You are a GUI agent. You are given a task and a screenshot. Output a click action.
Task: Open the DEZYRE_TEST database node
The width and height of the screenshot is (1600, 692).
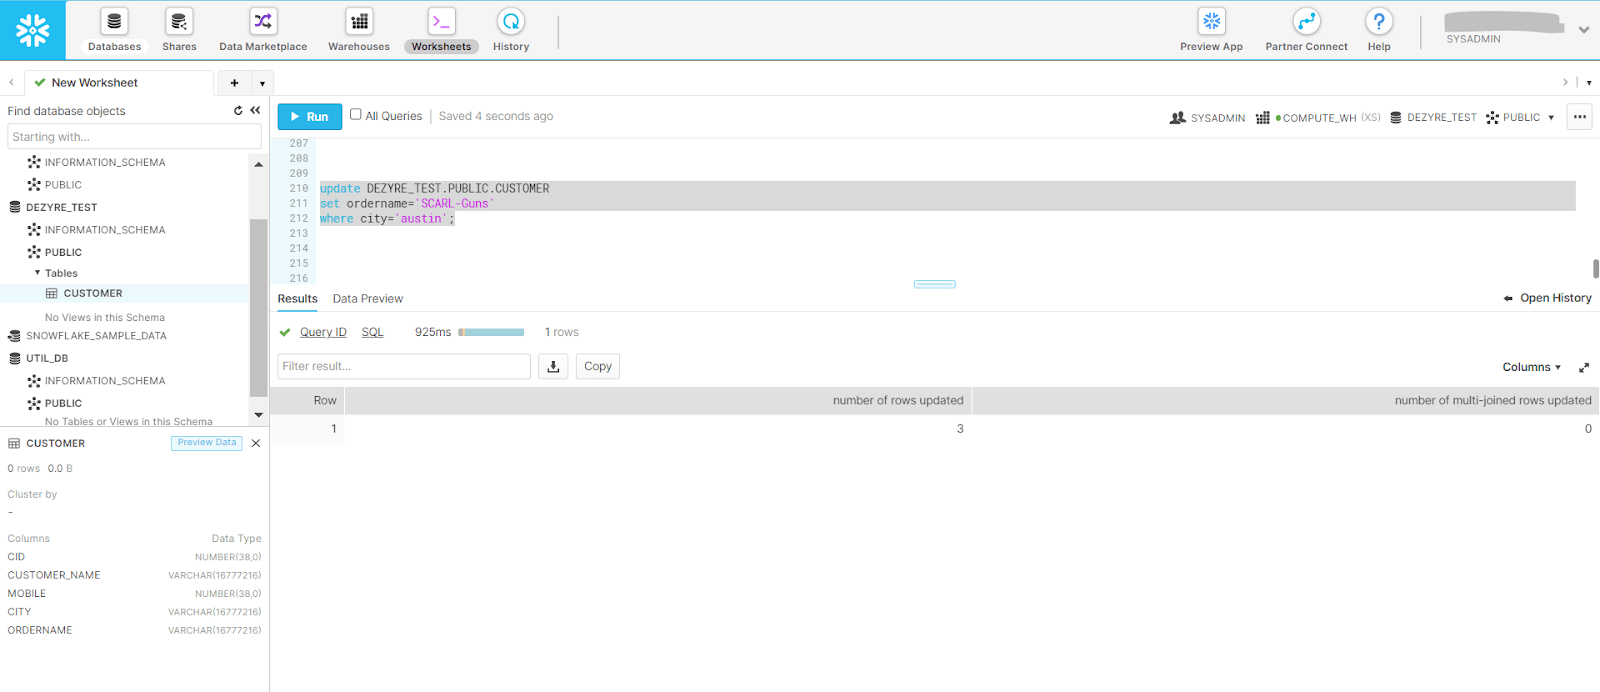(61, 208)
